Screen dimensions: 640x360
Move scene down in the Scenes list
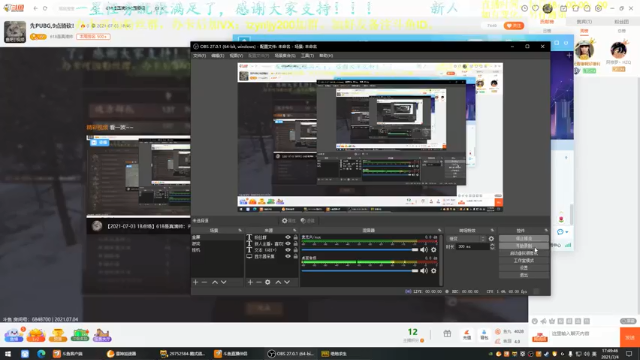224,282
